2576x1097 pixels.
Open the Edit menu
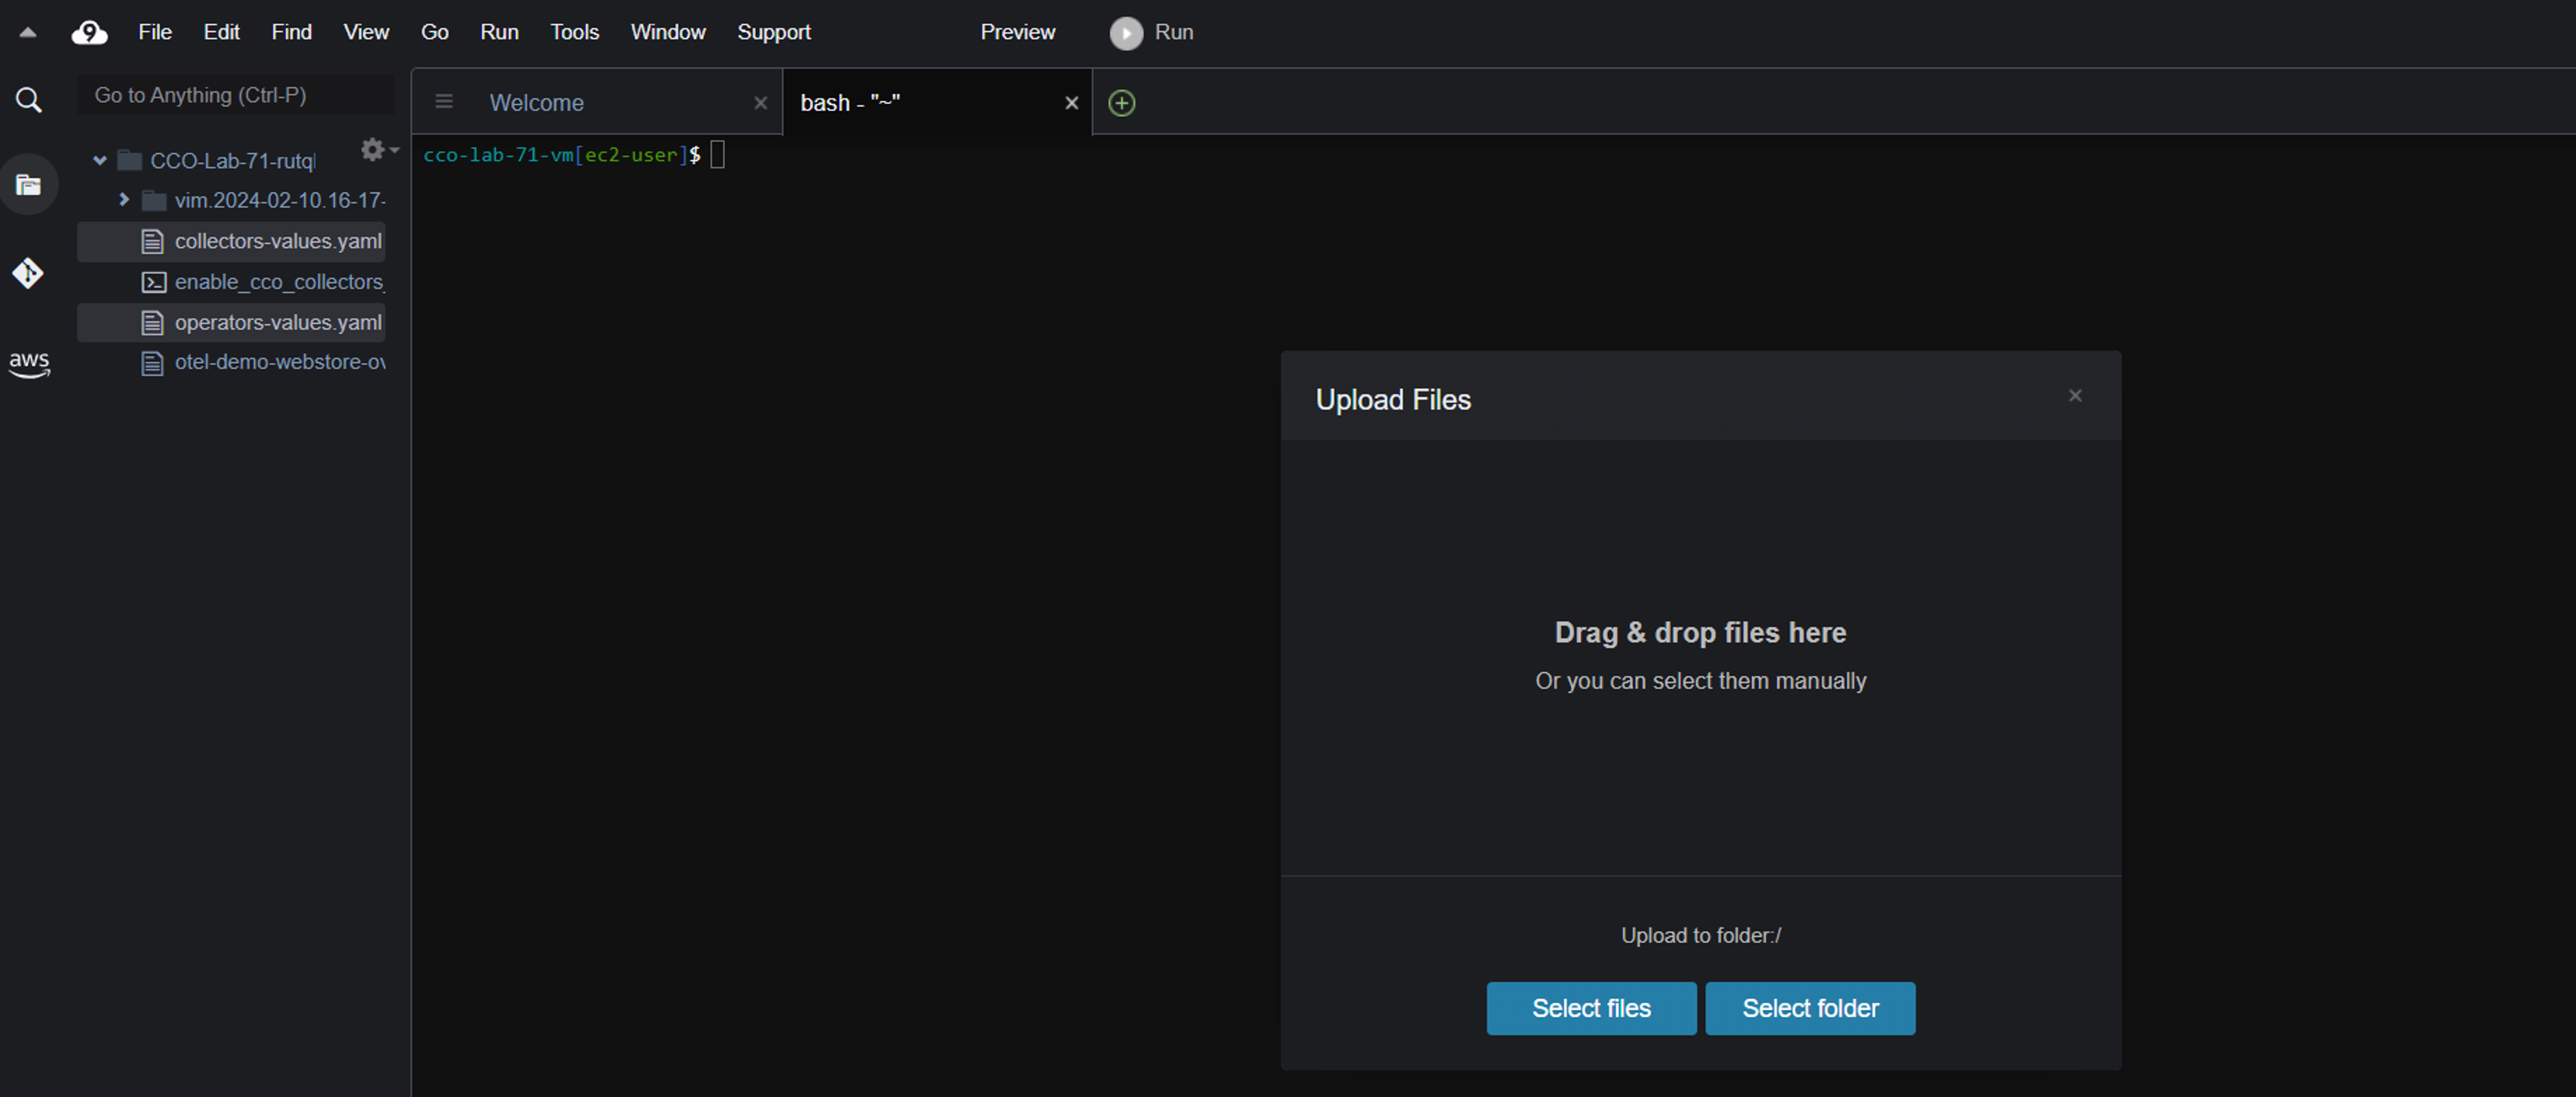coord(221,32)
